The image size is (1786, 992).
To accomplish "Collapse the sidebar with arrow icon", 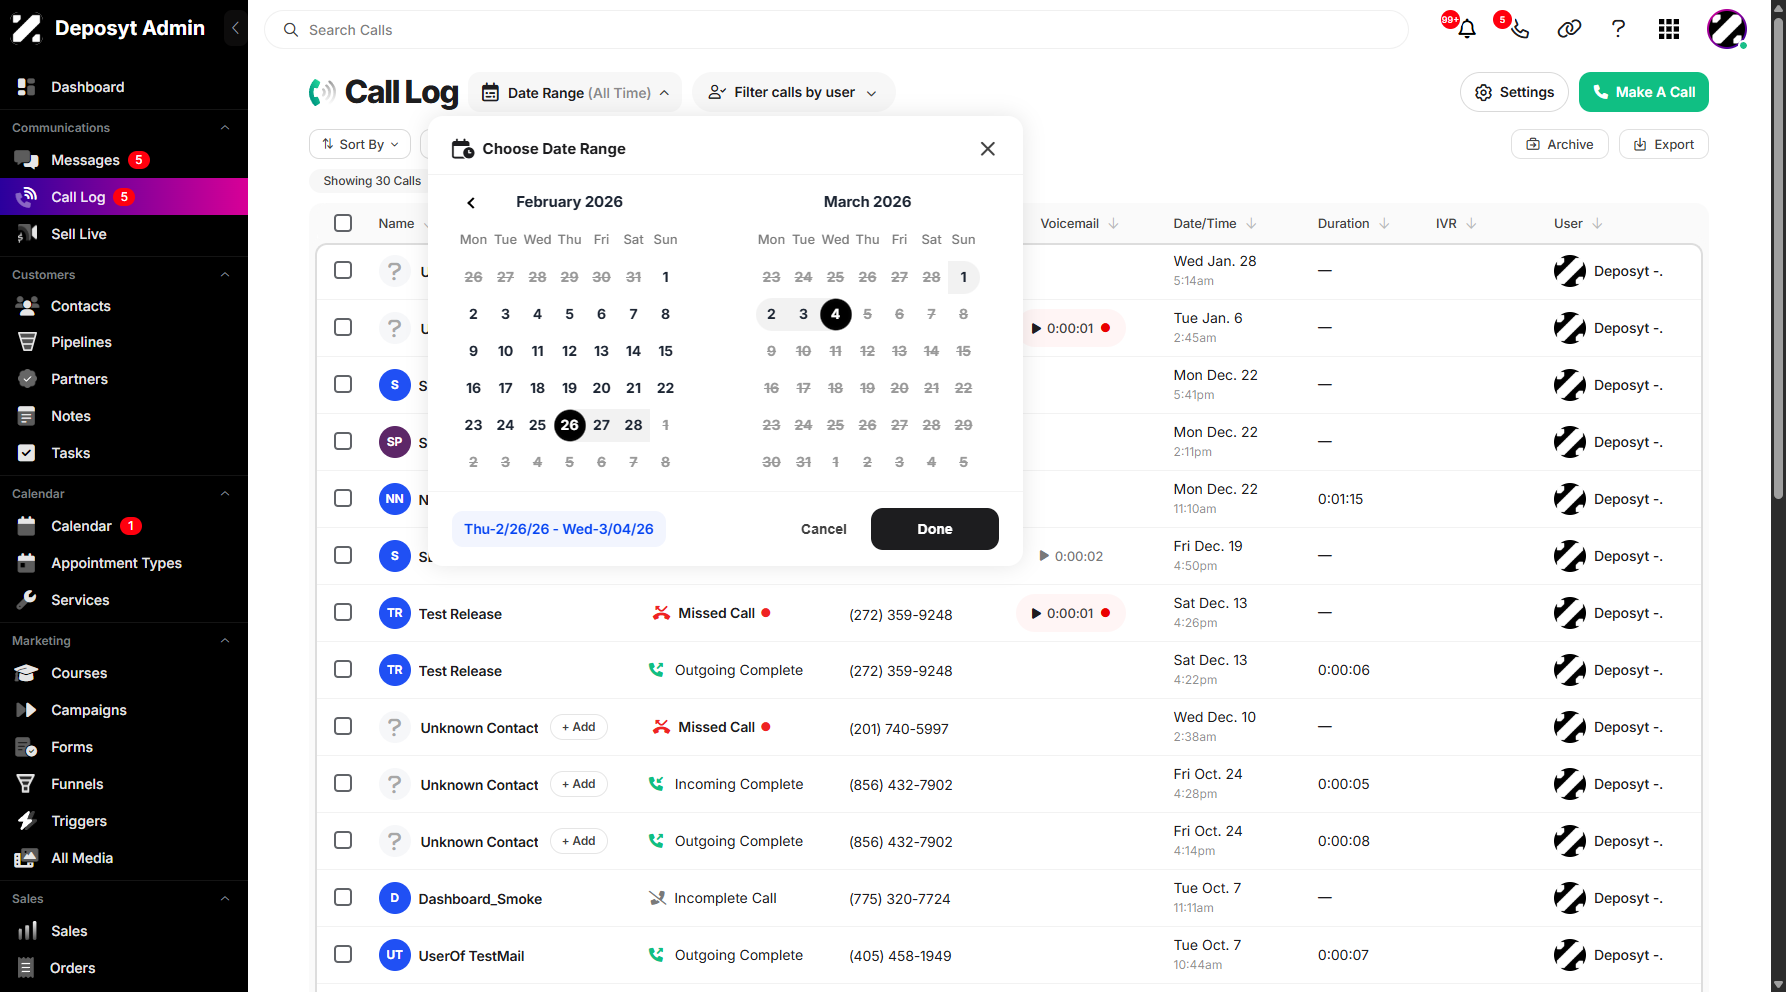I will pyautogui.click(x=235, y=28).
